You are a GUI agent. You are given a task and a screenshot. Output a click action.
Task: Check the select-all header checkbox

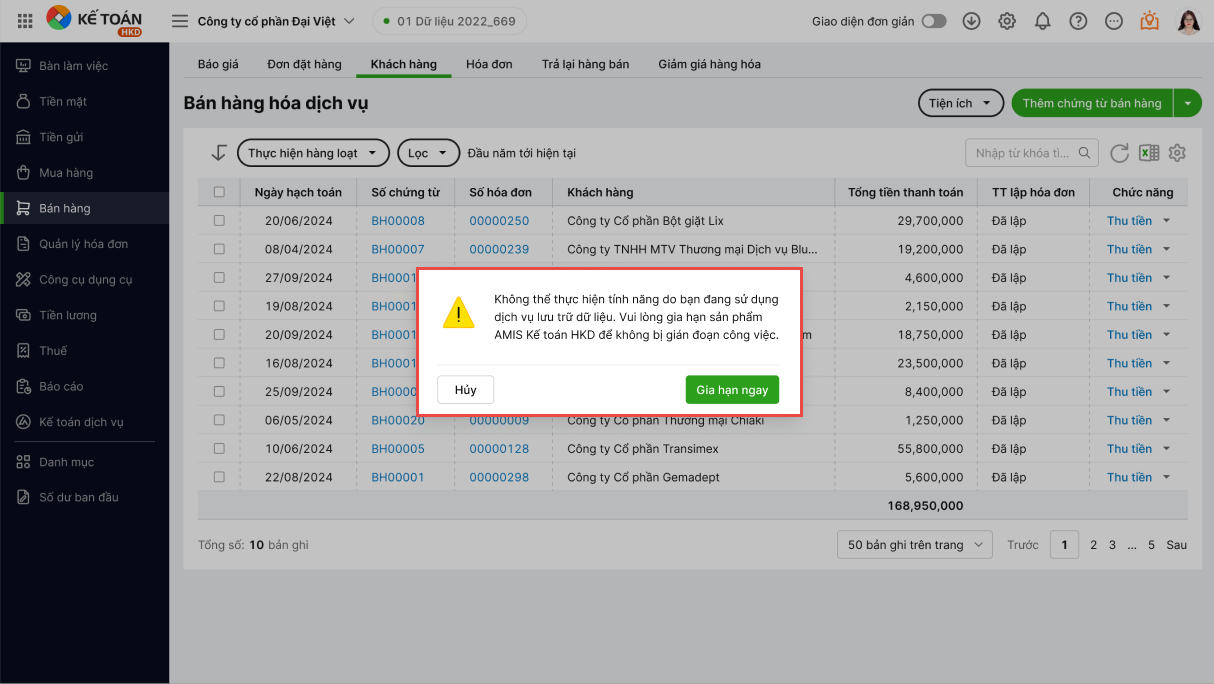click(219, 192)
